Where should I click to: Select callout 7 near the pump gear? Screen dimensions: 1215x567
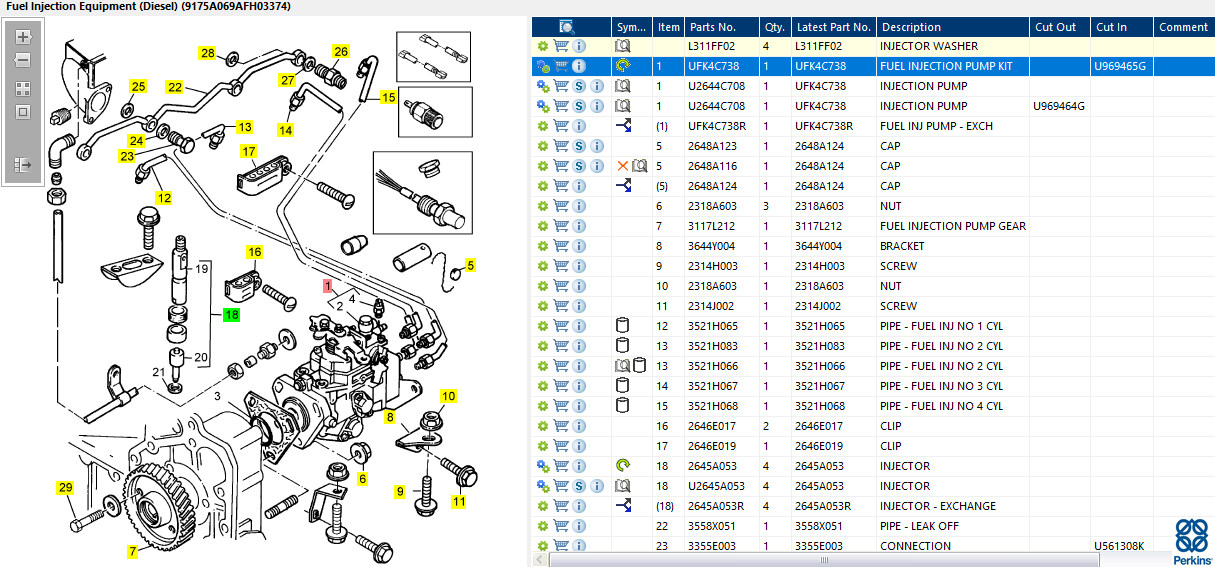point(132,551)
